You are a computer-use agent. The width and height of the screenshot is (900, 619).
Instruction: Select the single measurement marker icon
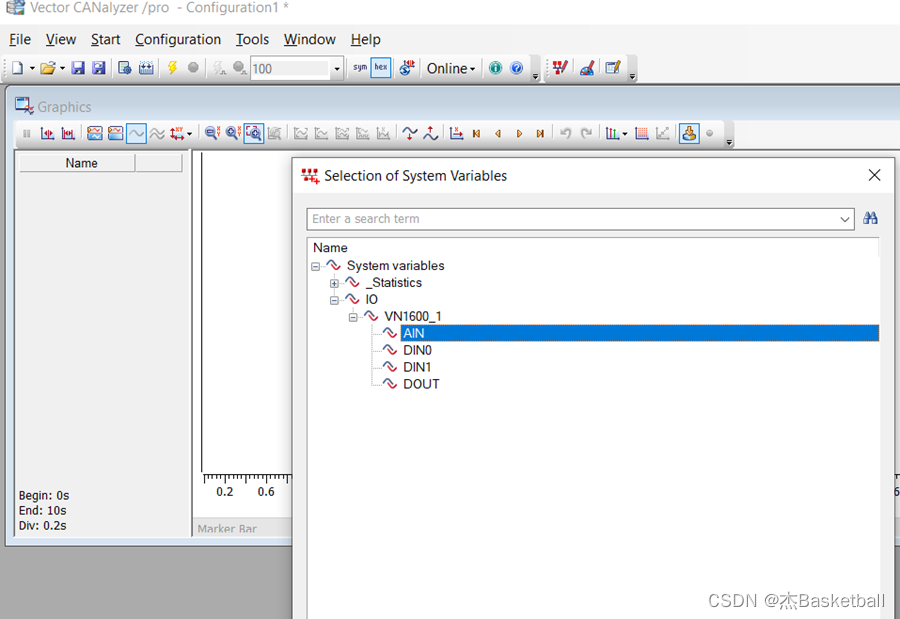47,133
